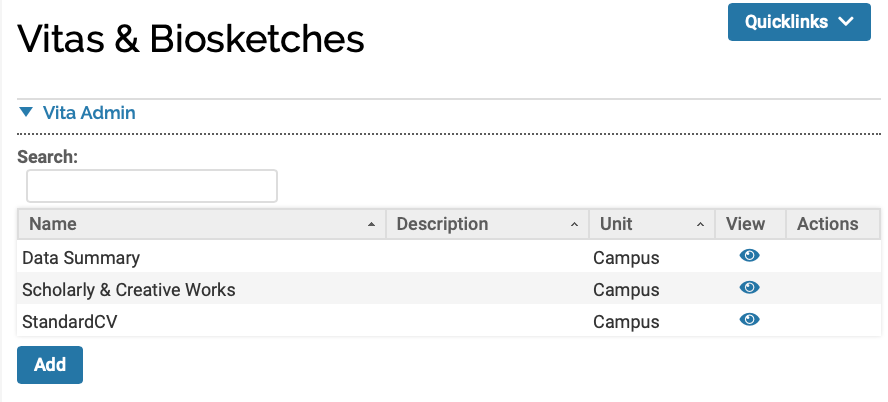This screenshot has width=888, height=402.
Task: Click the Vita Admin section link
Action: (89, 113)
